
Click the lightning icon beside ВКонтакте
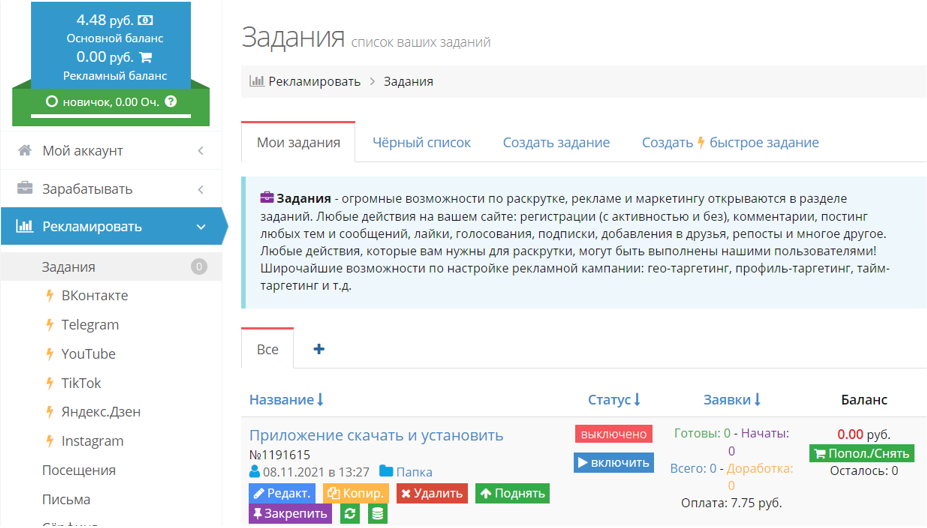[x=50, y=296]
